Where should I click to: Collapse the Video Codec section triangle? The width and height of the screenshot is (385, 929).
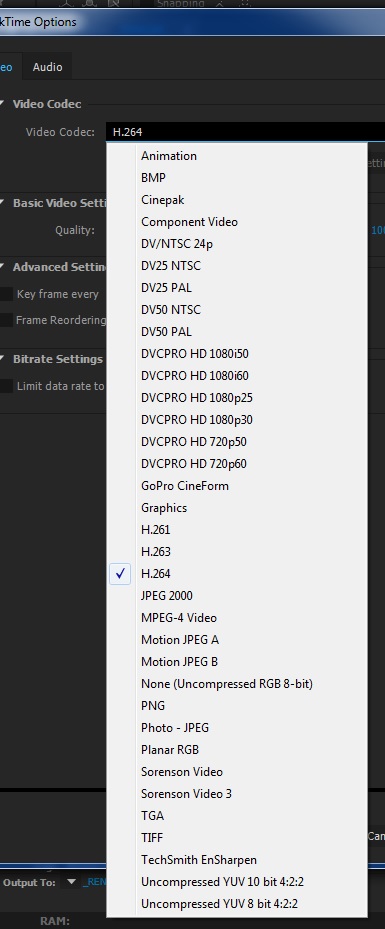(2, 104)
